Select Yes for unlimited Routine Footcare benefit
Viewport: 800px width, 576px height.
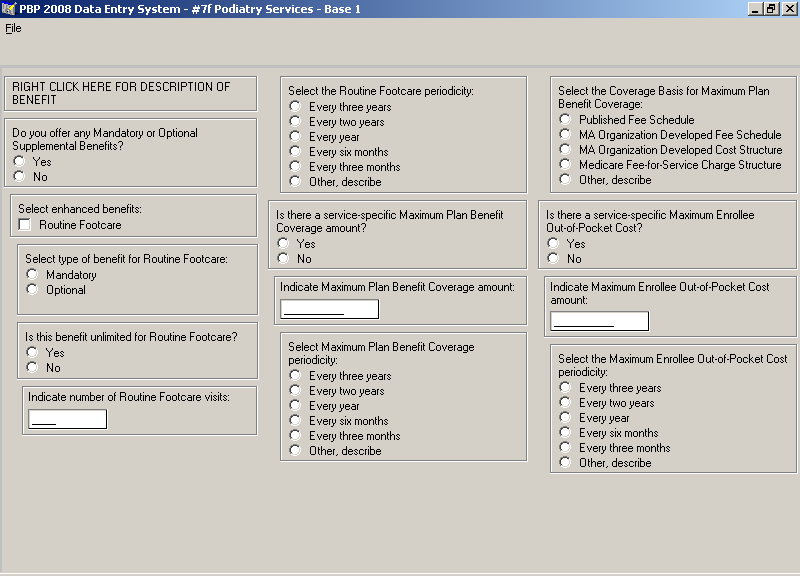coord(32,352)
